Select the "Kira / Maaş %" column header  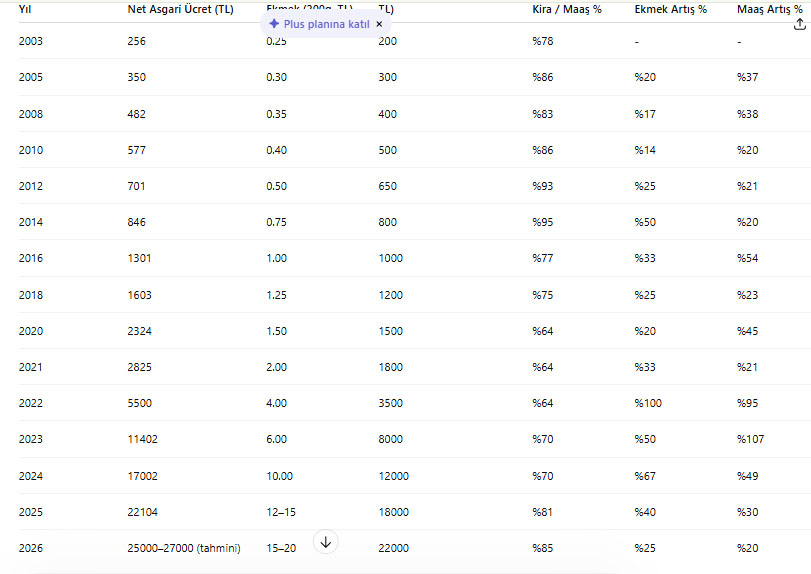pyautogui.click(x=566, y=9)
